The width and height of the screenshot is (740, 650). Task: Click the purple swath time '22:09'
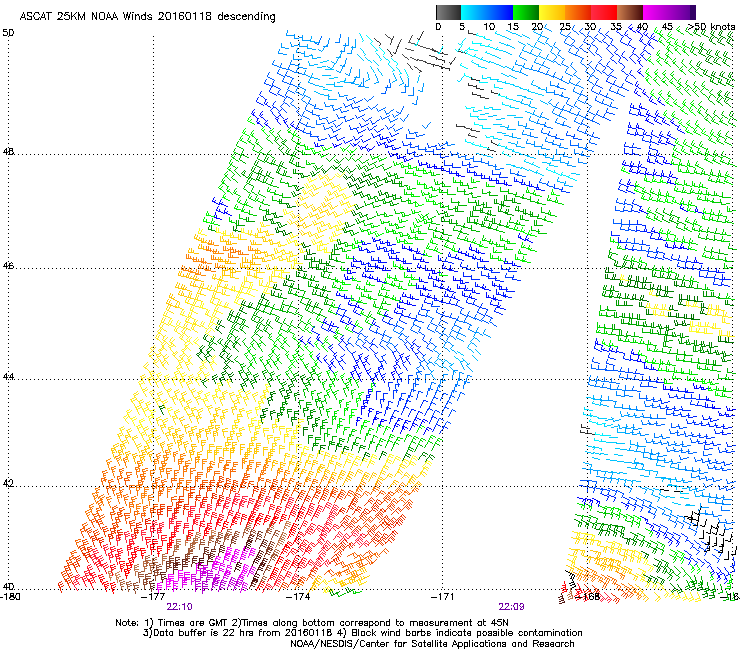click(x=512, y=607)
